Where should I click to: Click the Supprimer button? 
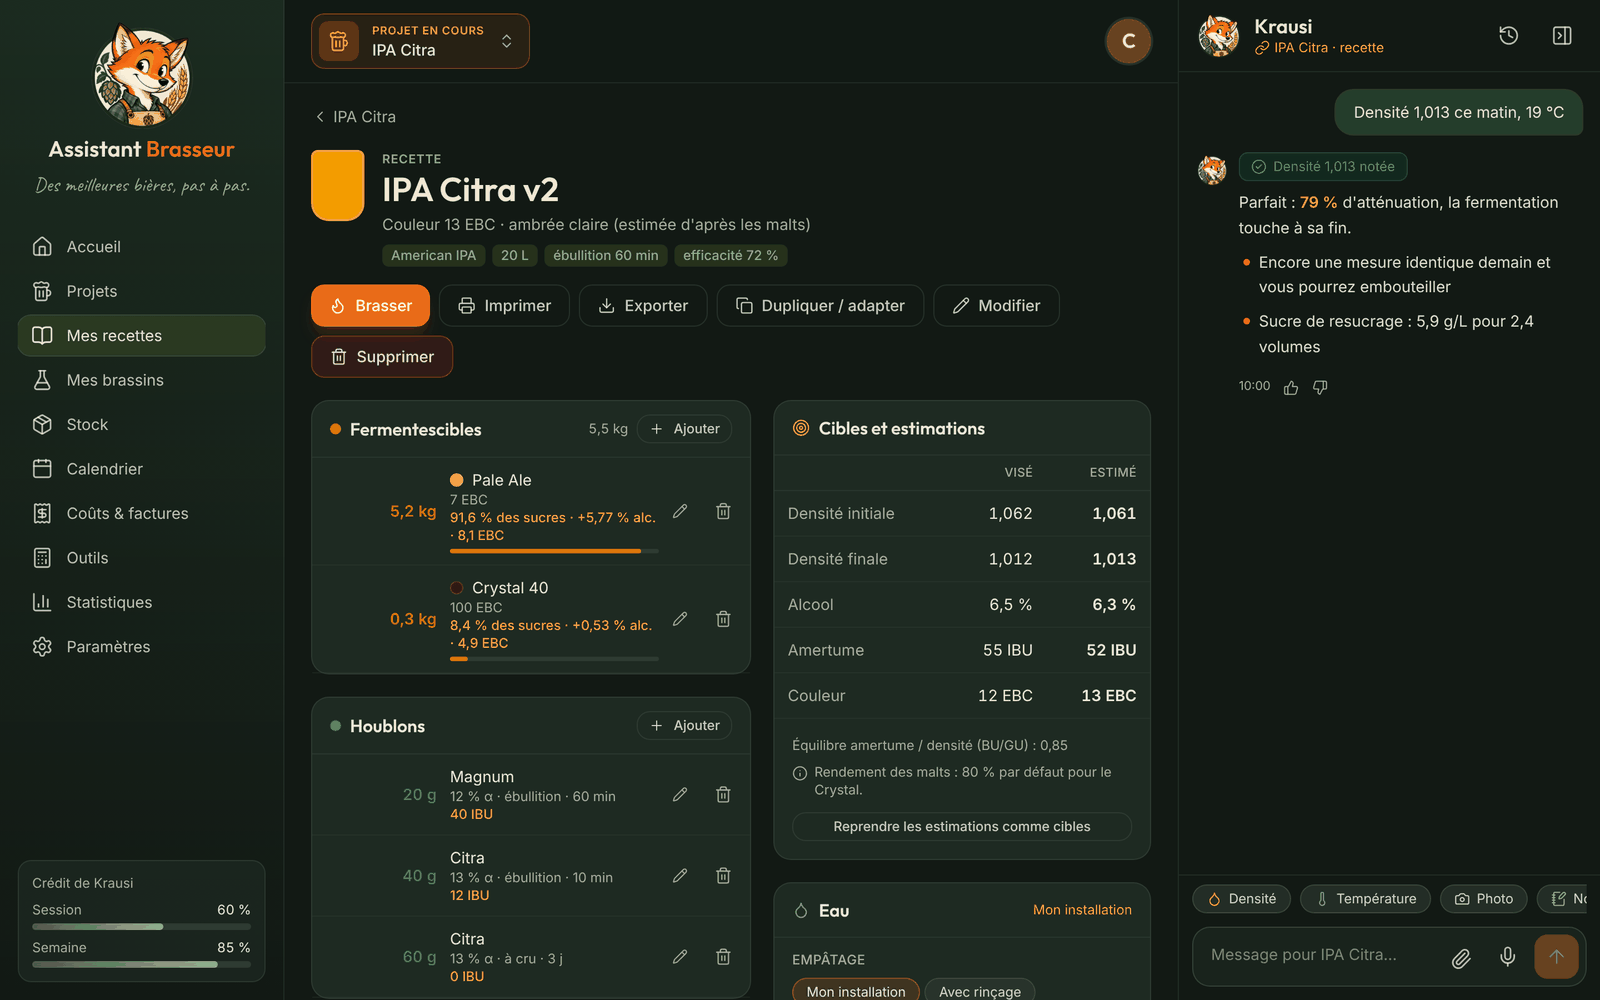click(382, 357)
